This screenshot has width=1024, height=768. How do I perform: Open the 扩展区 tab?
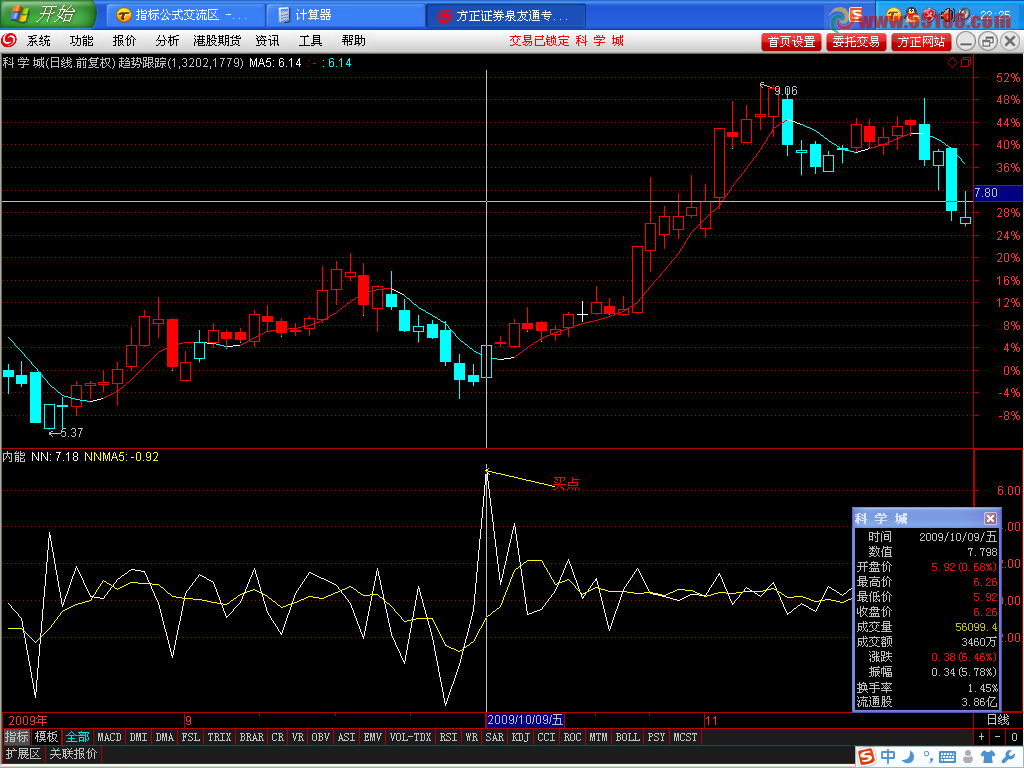tap(23, 754)
